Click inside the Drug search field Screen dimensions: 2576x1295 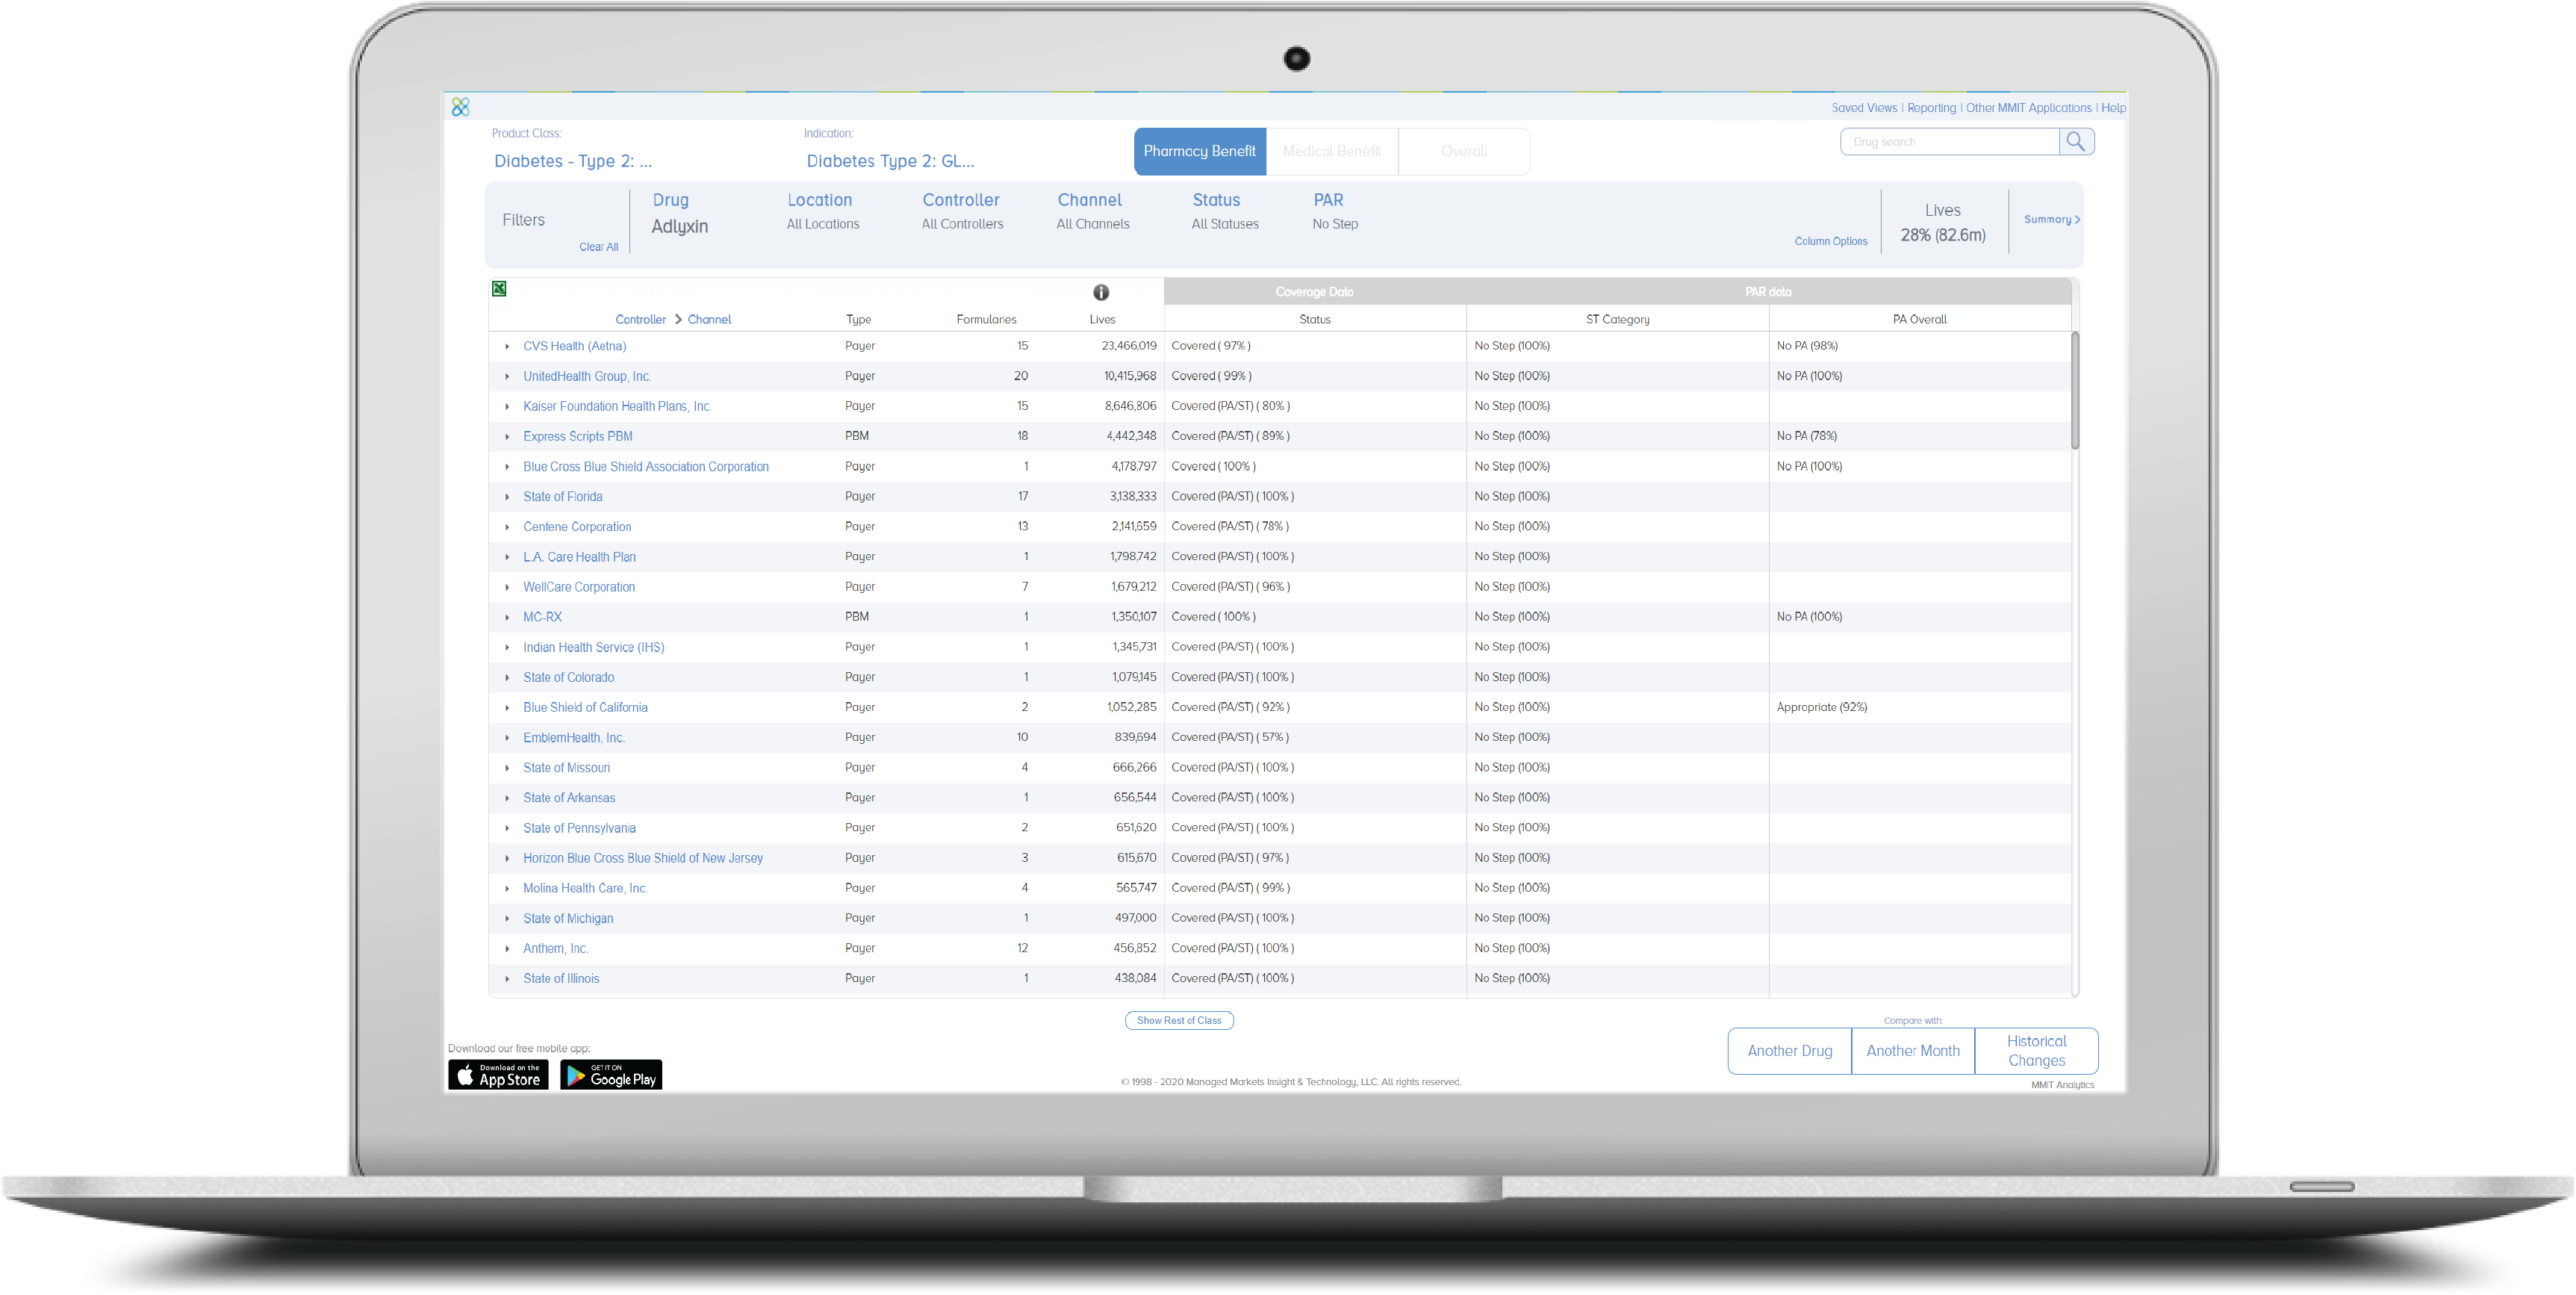(1950, 141)
